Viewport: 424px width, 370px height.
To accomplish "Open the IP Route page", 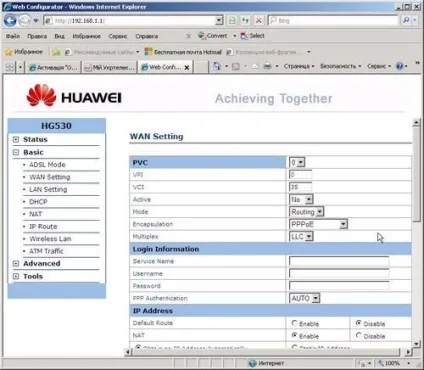I will 43,226.
